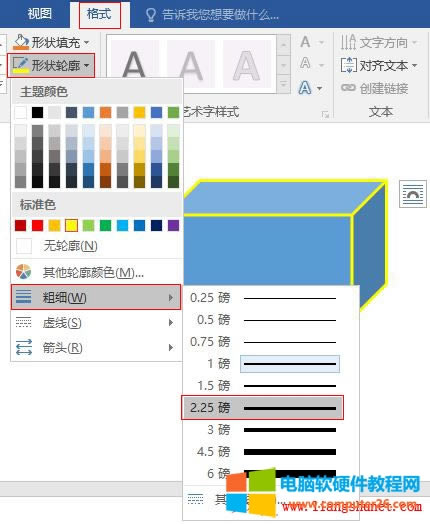430x524 pixels.
Task: Click the Text Fill A icon
Action: (x=305, y=42)
